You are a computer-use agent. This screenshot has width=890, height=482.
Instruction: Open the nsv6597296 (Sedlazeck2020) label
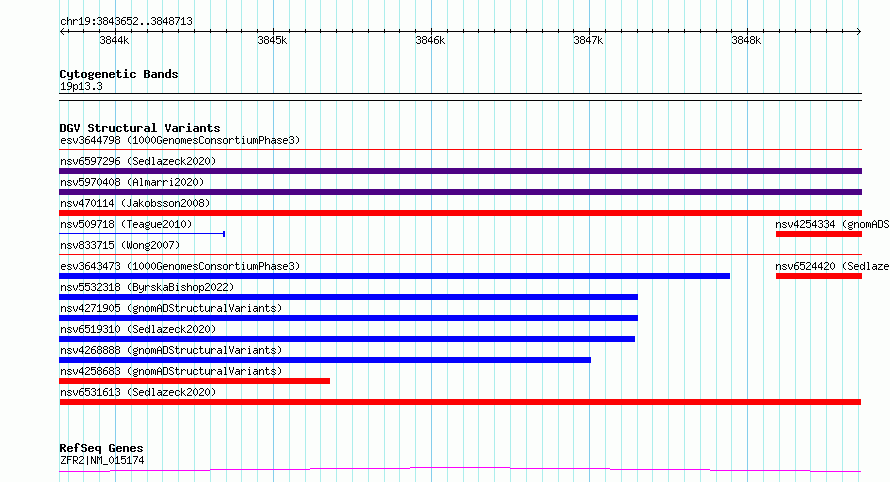[x=138, y=161]
